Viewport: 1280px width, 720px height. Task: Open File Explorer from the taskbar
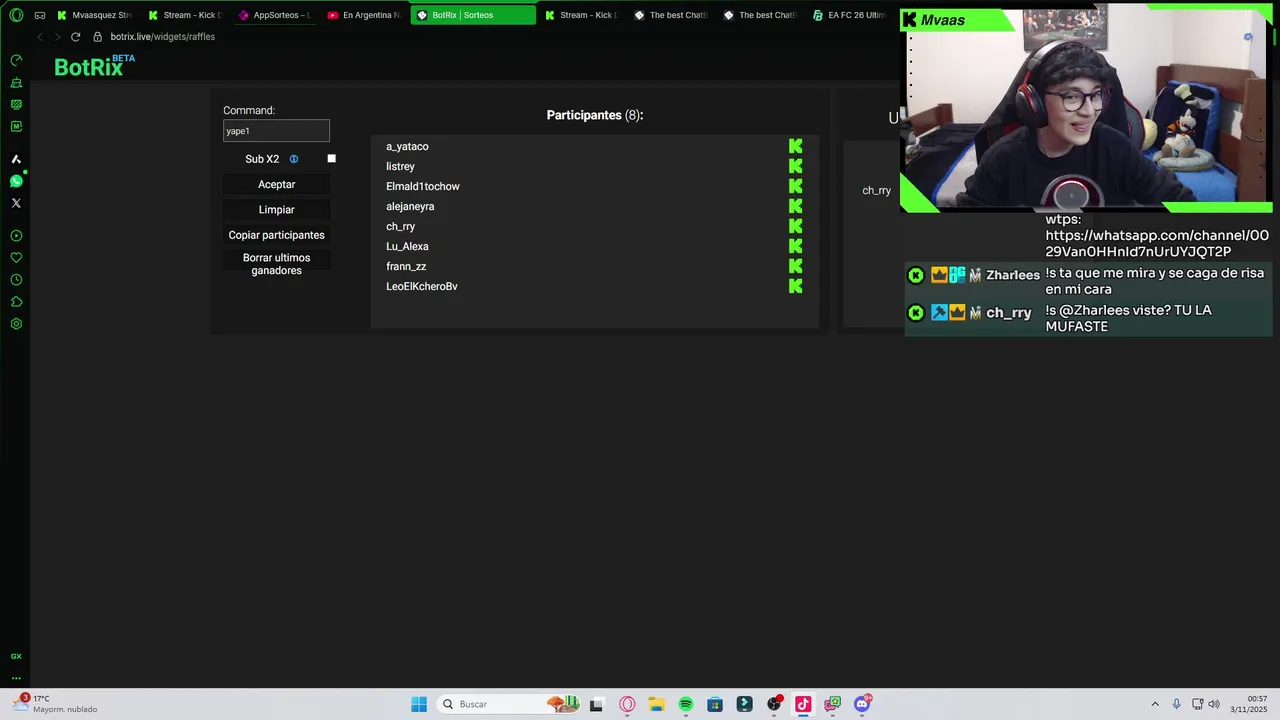point(656,704)
